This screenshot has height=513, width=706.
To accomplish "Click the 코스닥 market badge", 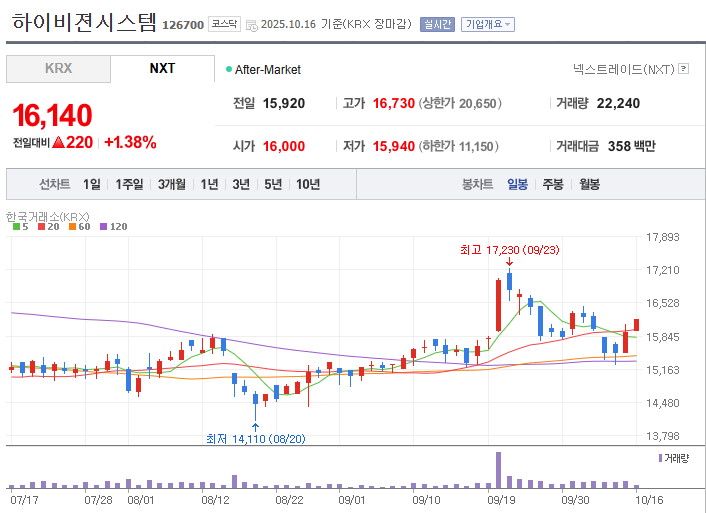I will pos(223,23).
